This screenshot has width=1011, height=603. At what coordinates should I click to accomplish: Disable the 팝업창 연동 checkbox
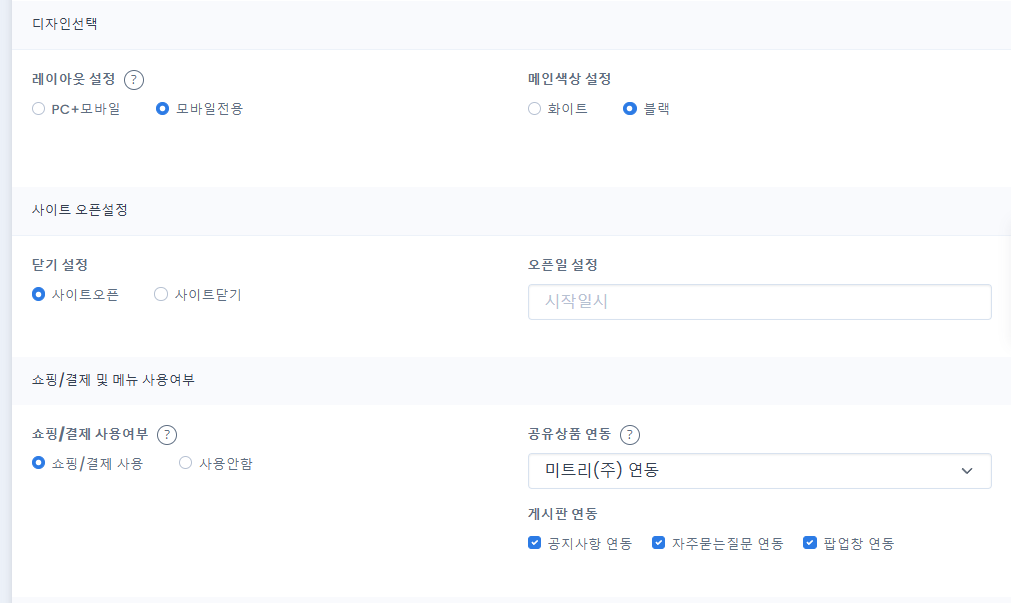tap(810, 544)
